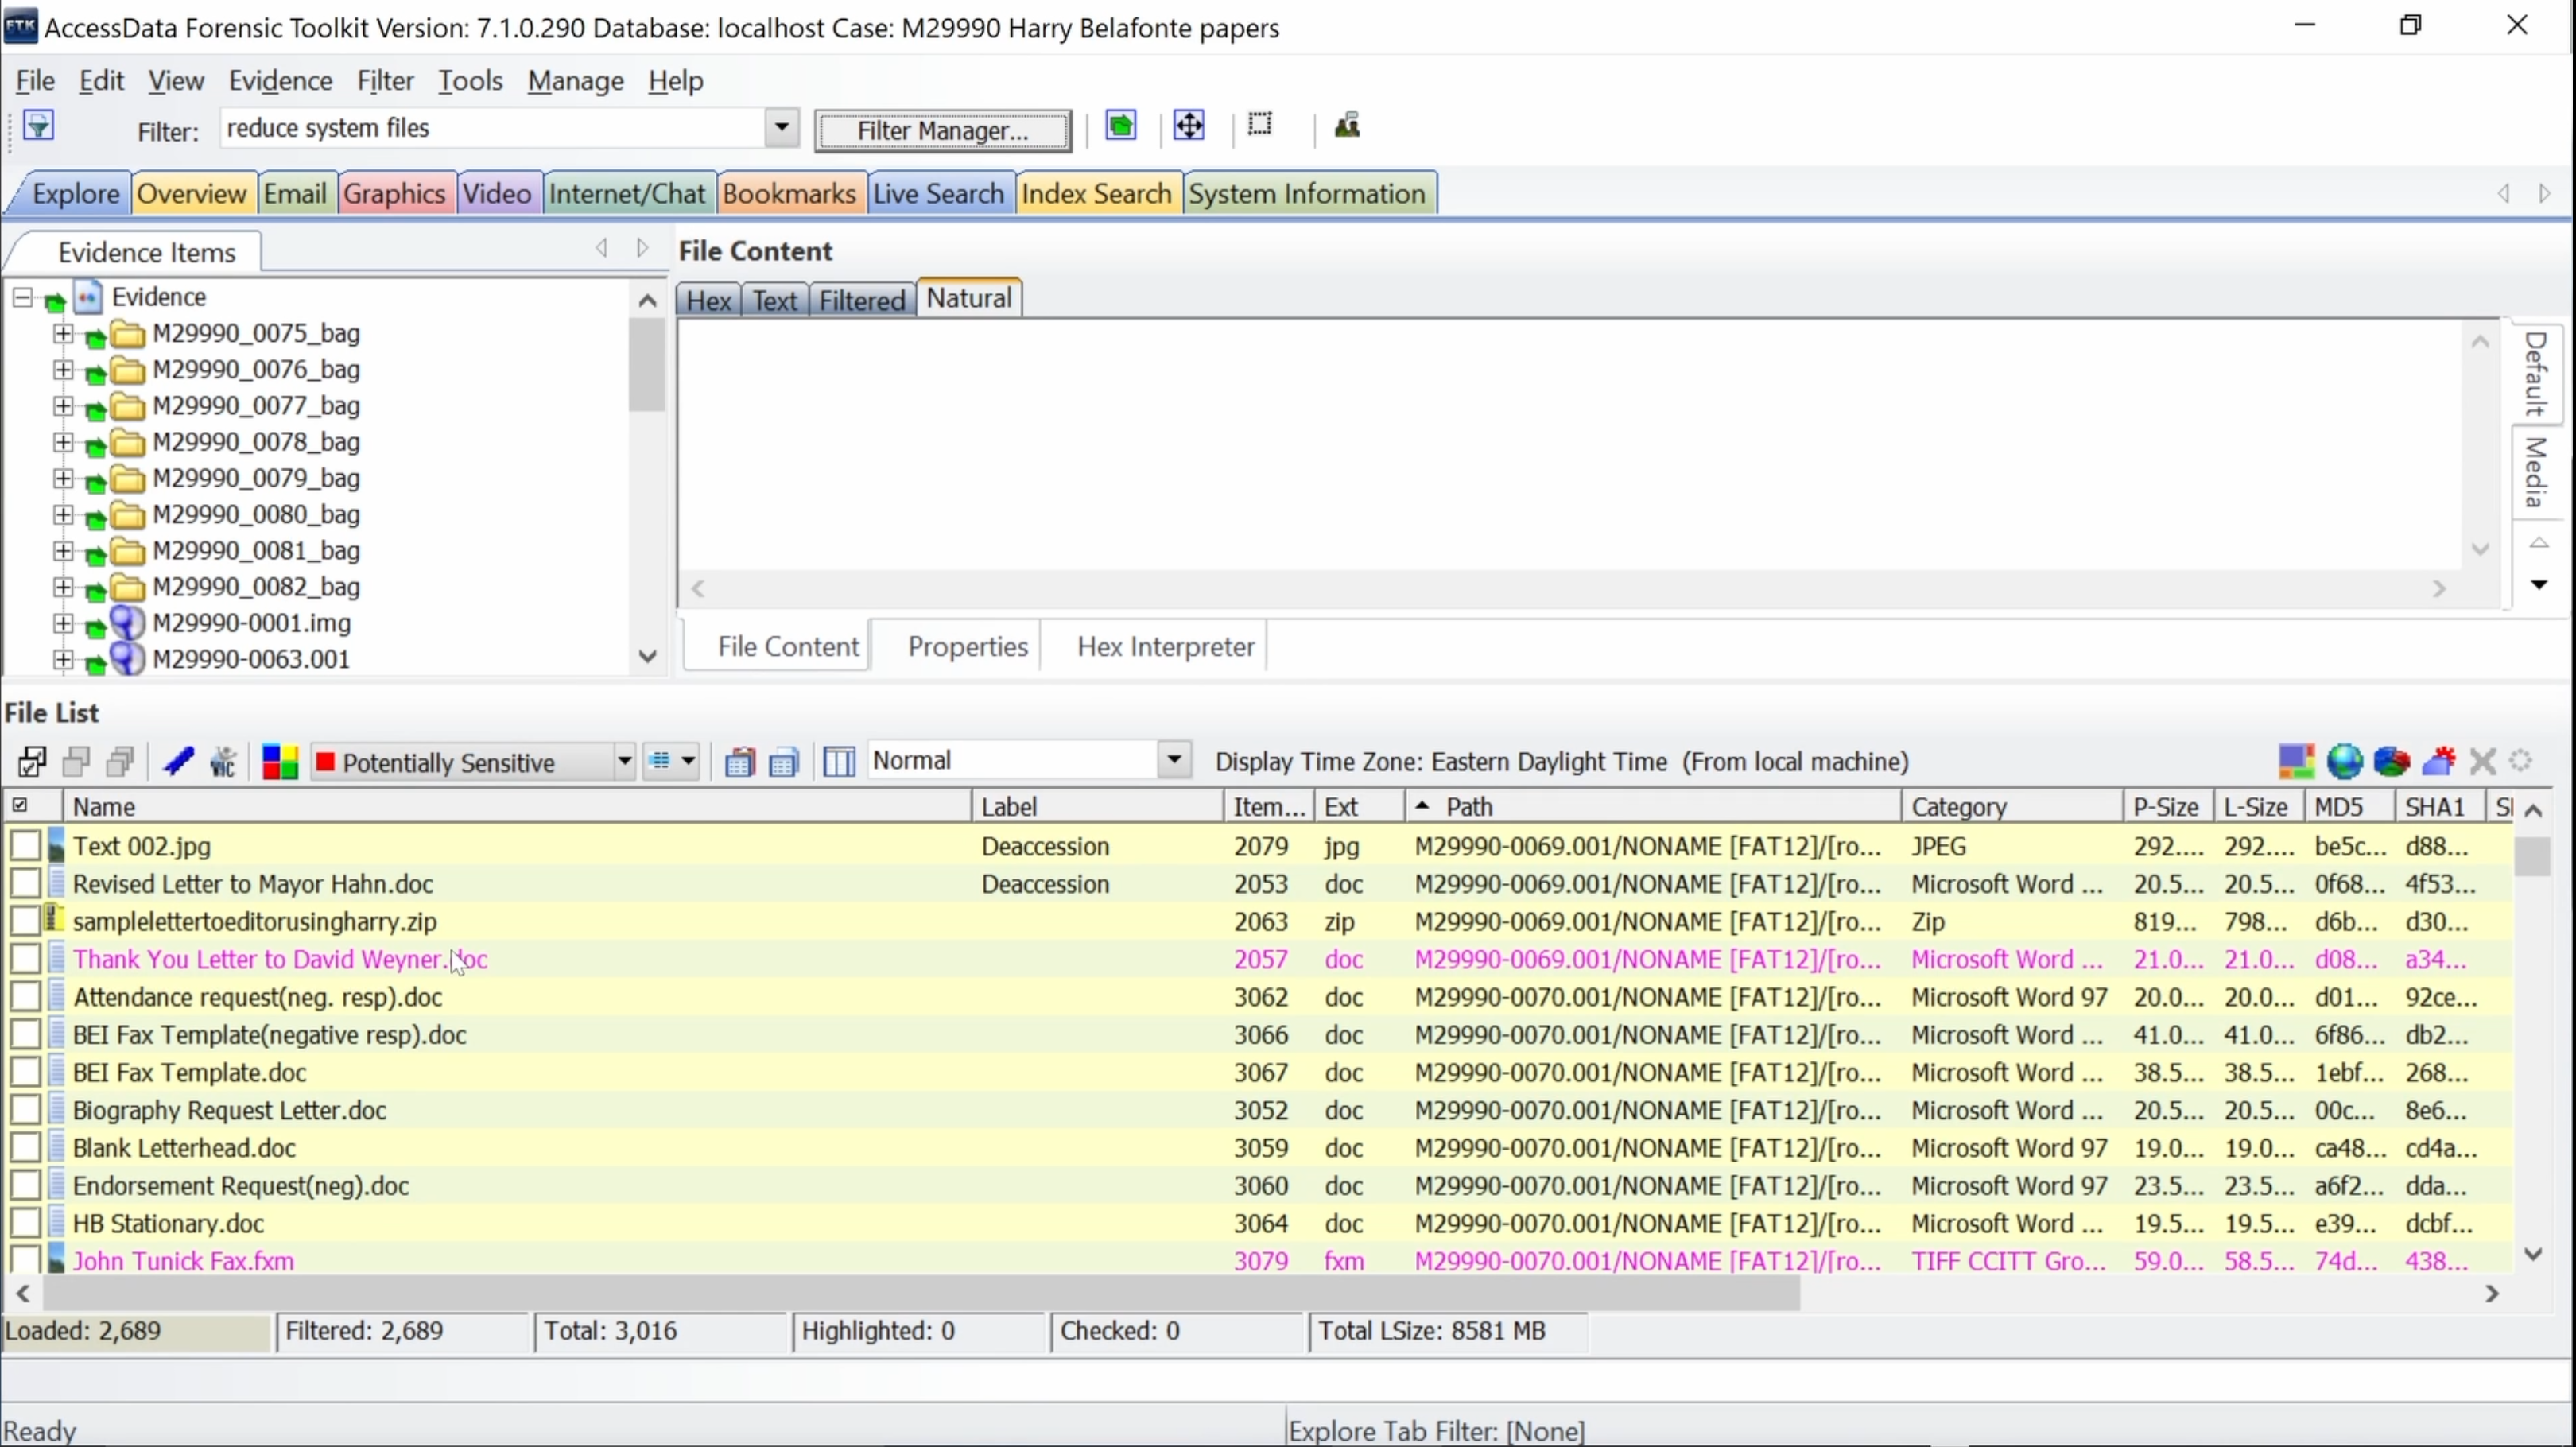Select the Media side tab
Image resolution: width=2576 pixels, height=1447 pixels.
[2536, 473]
